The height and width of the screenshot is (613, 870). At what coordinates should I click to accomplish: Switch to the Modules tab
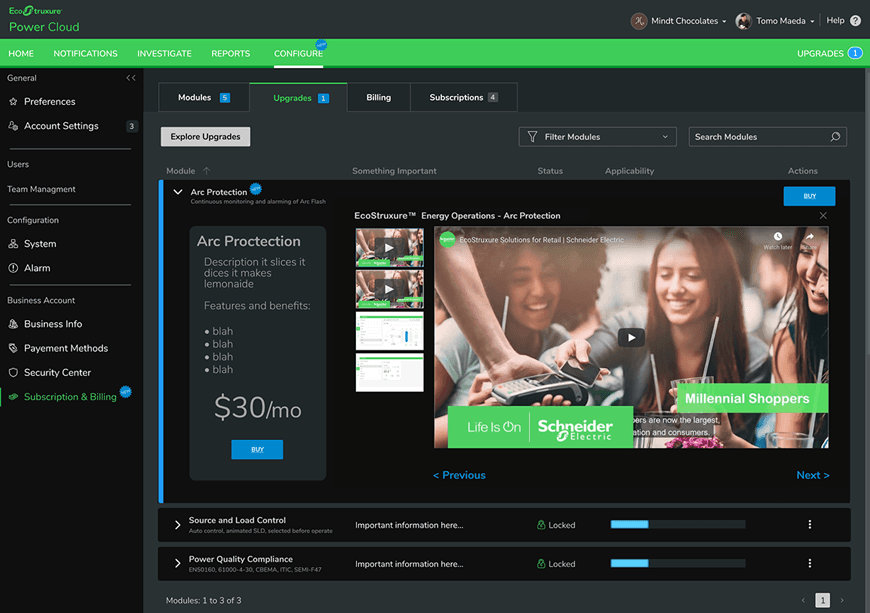pyautogui.click(x=204, y=97)
